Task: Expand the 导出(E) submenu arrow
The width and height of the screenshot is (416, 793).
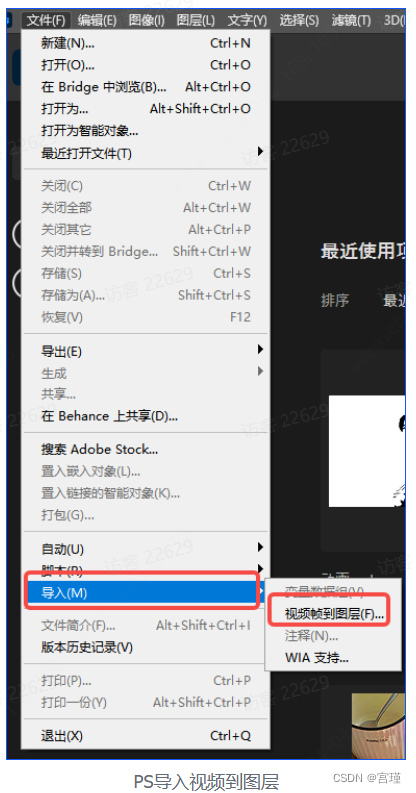Action: pyautogui.click(x=260, y=349)
